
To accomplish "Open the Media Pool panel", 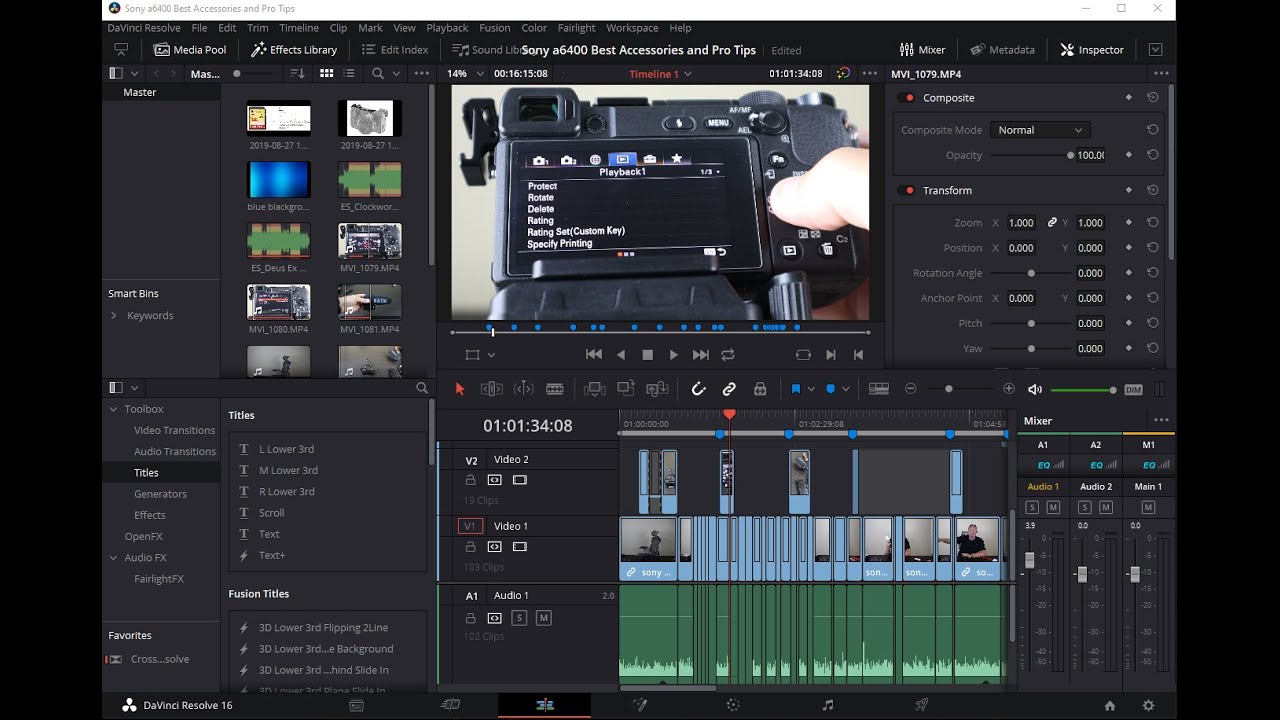I will tap(190, 49).
